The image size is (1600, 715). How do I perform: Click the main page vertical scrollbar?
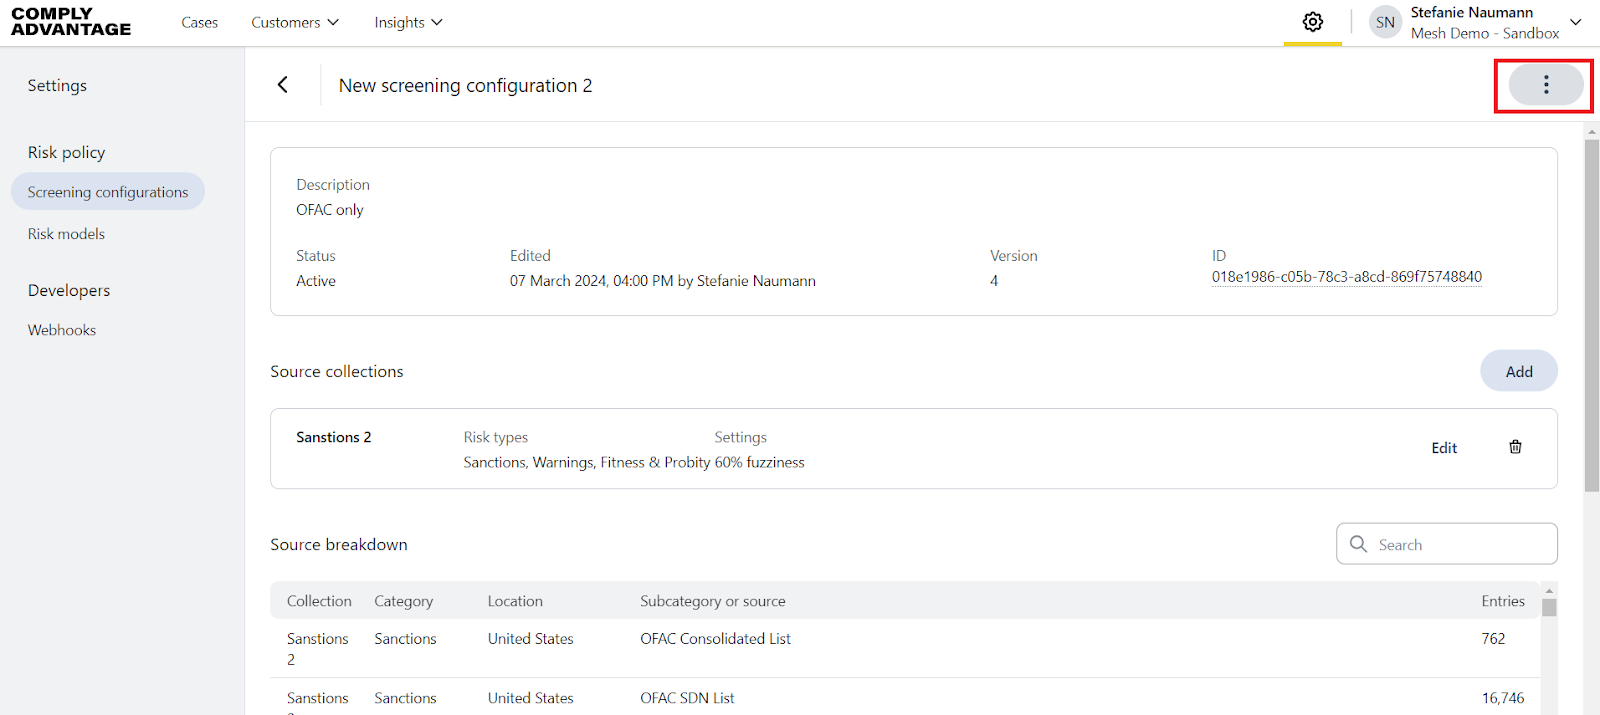tap(1591, 315)
